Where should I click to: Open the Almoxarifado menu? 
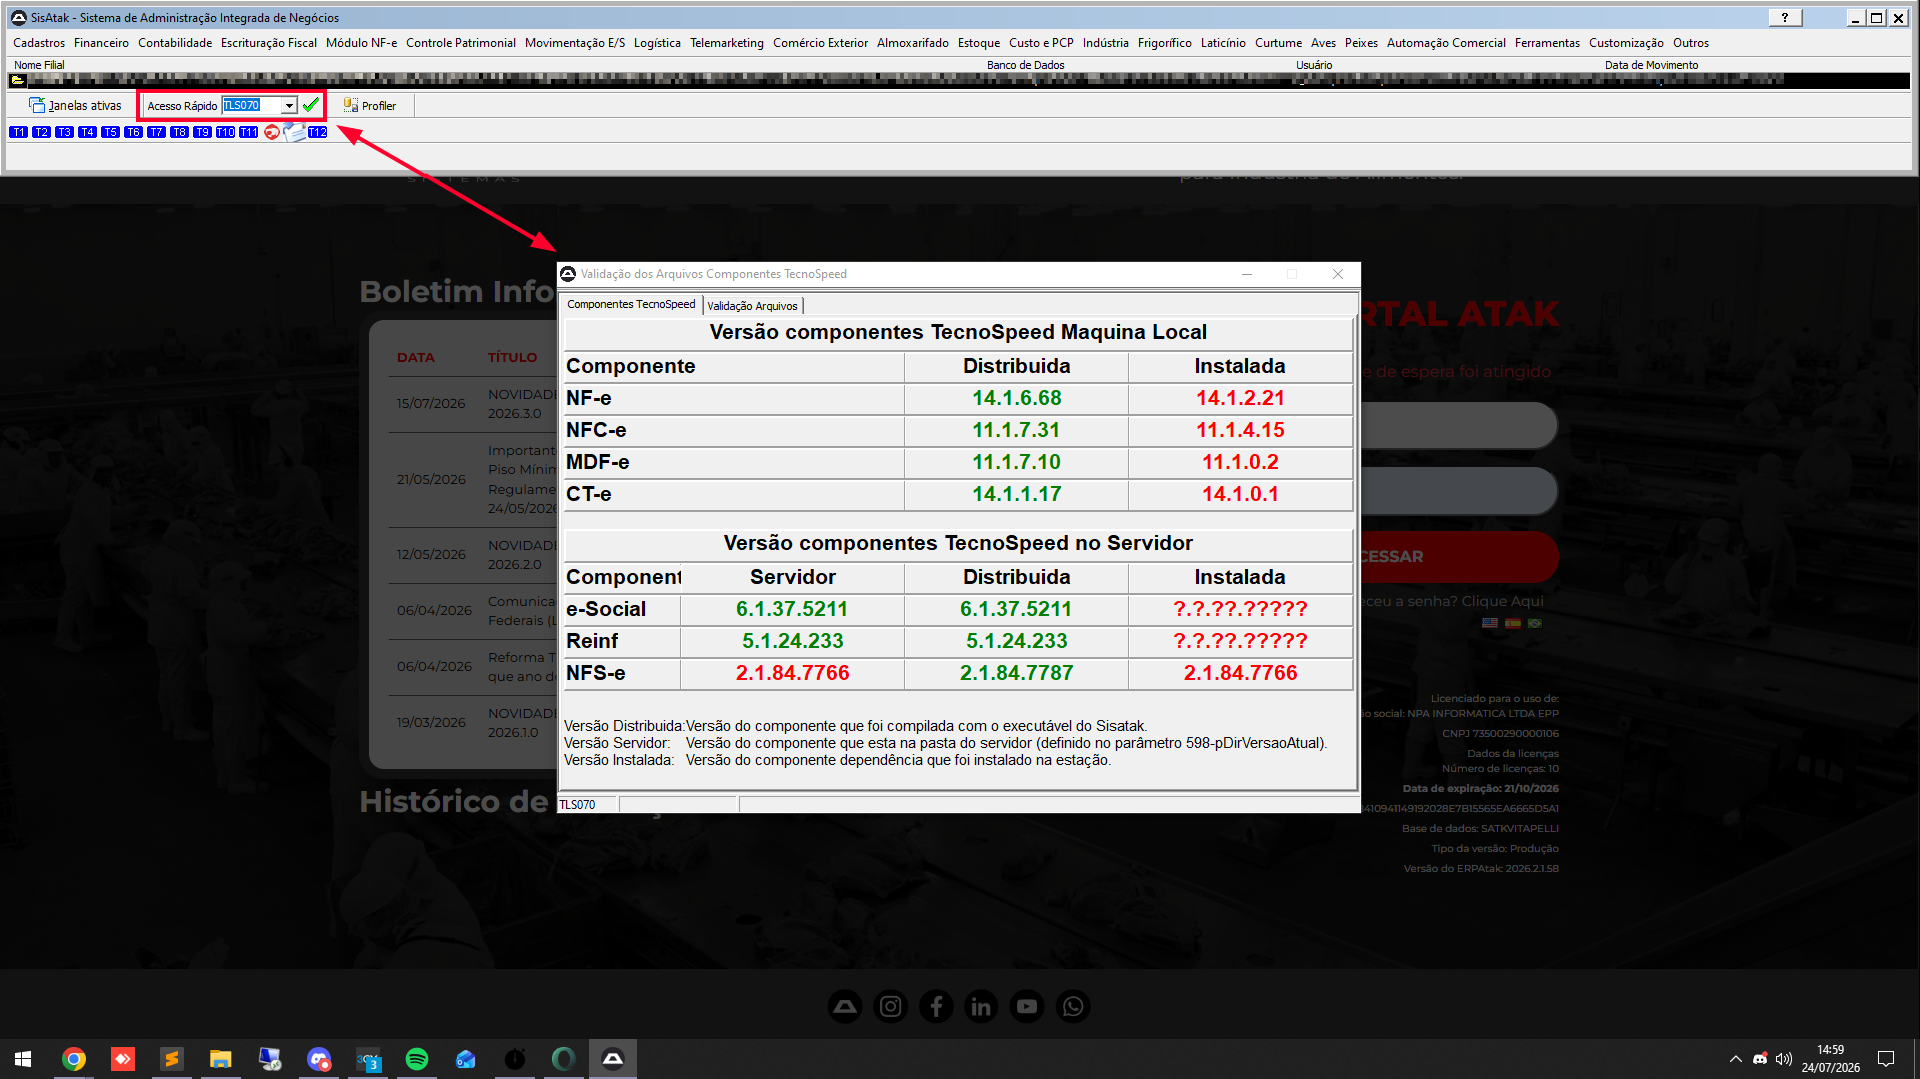(x=913, y=43)
